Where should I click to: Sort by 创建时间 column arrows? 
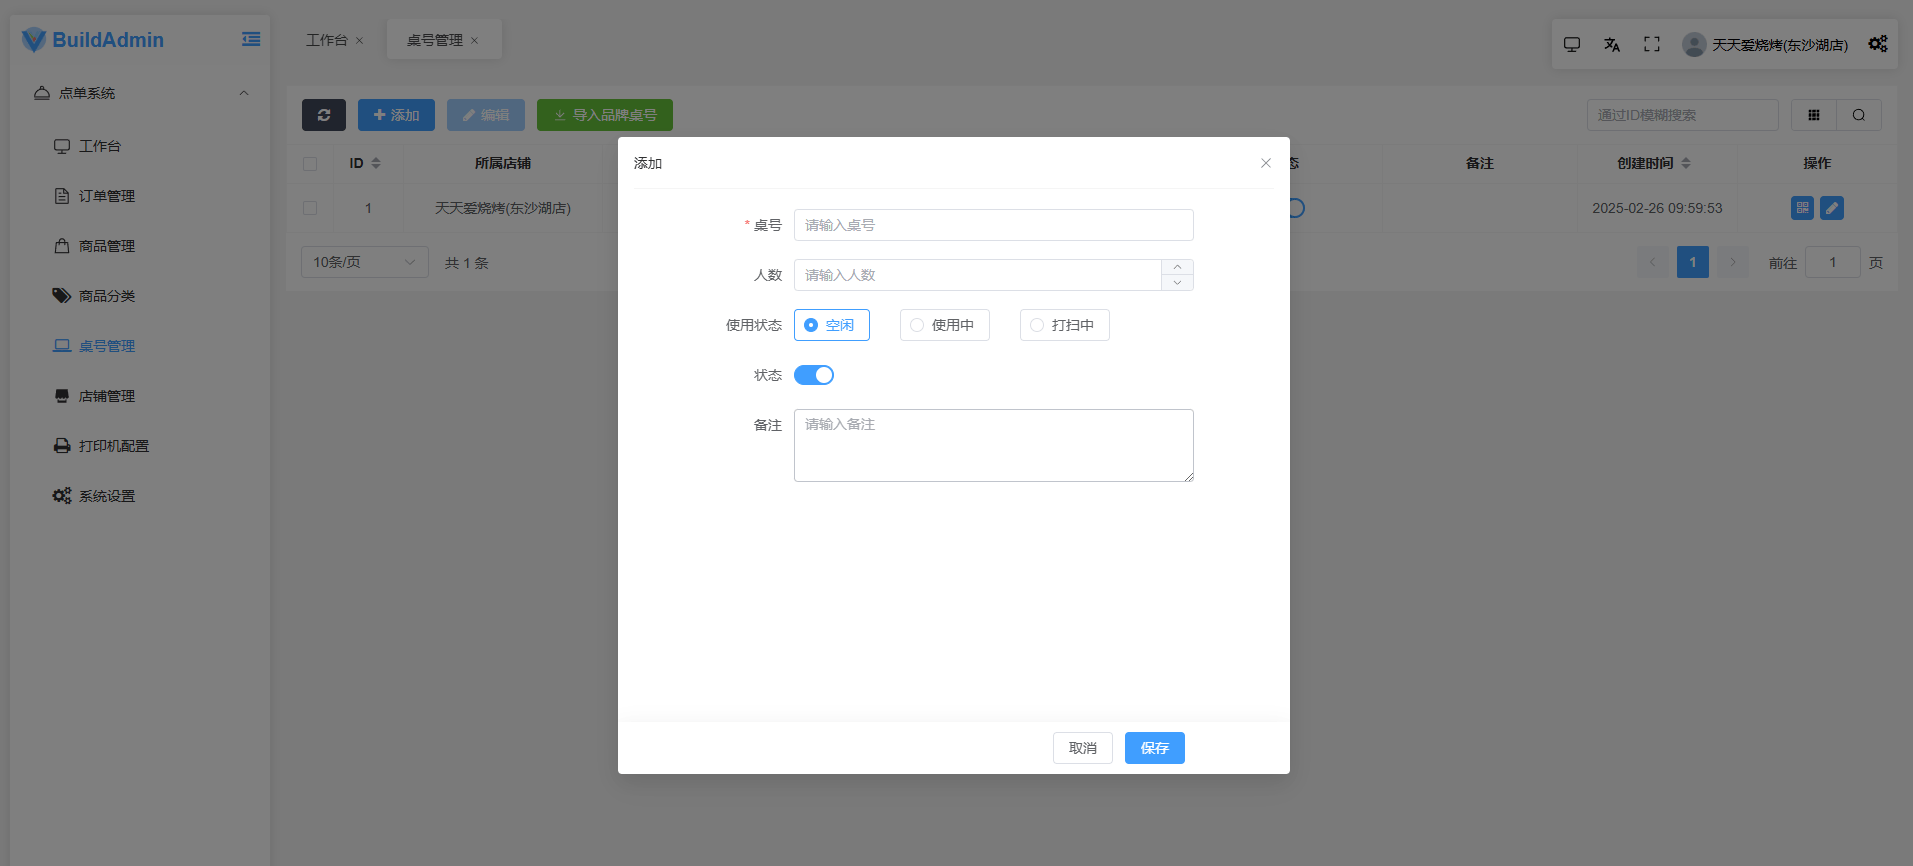point(1686,163)
